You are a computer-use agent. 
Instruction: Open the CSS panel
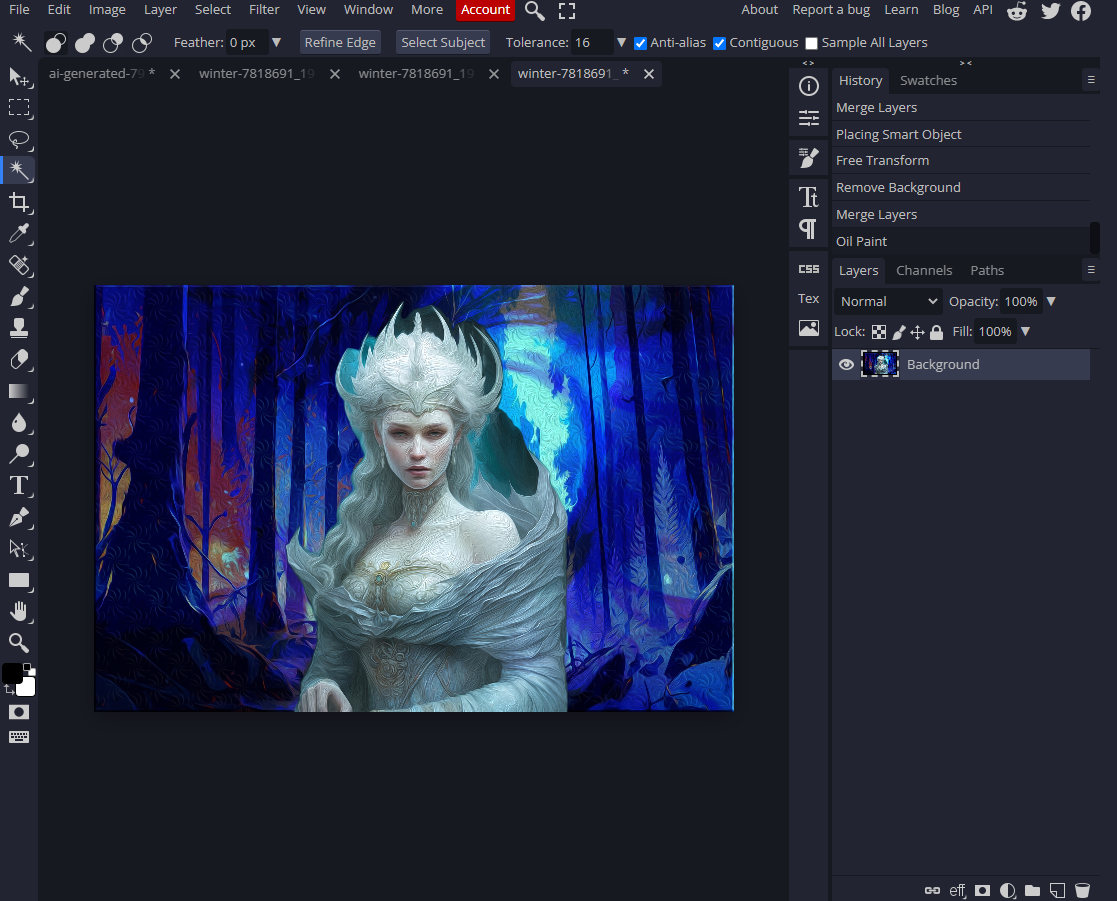click(809, 269)
